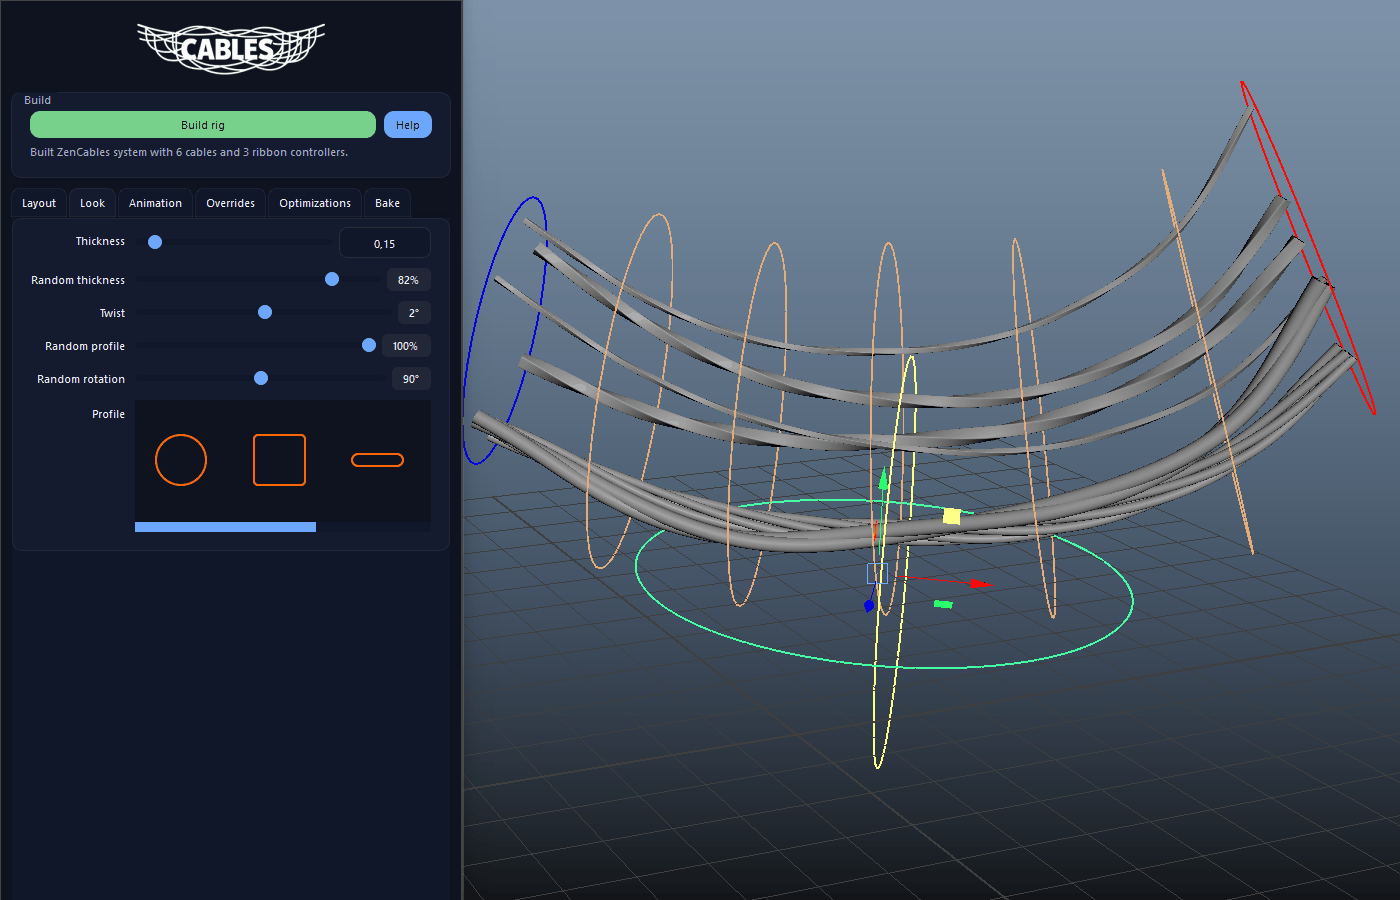Viewport: 1400px width, 900px height.
Task: Click the Random profile slider handle
Action: click(x=369, y=345)
